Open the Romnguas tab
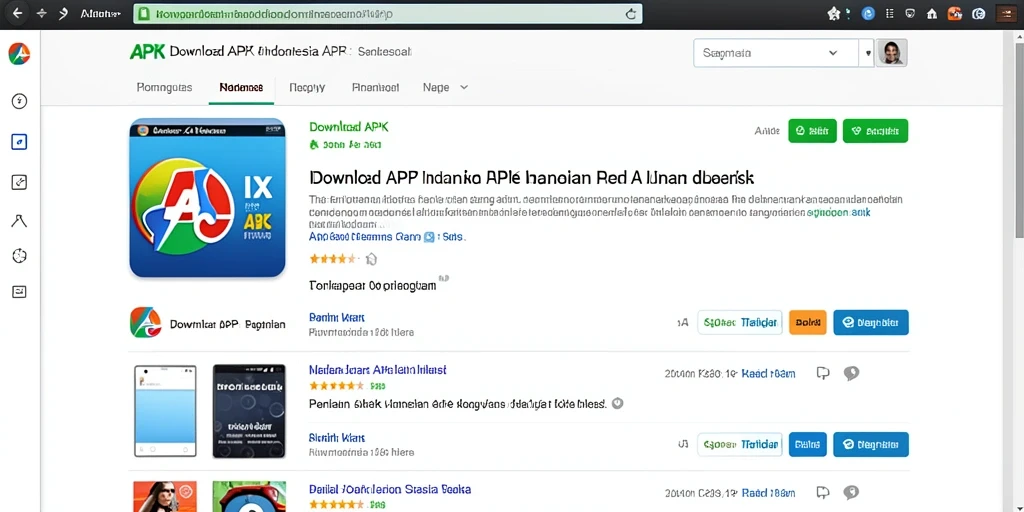The image size is (1024, 512). (165, 88)
